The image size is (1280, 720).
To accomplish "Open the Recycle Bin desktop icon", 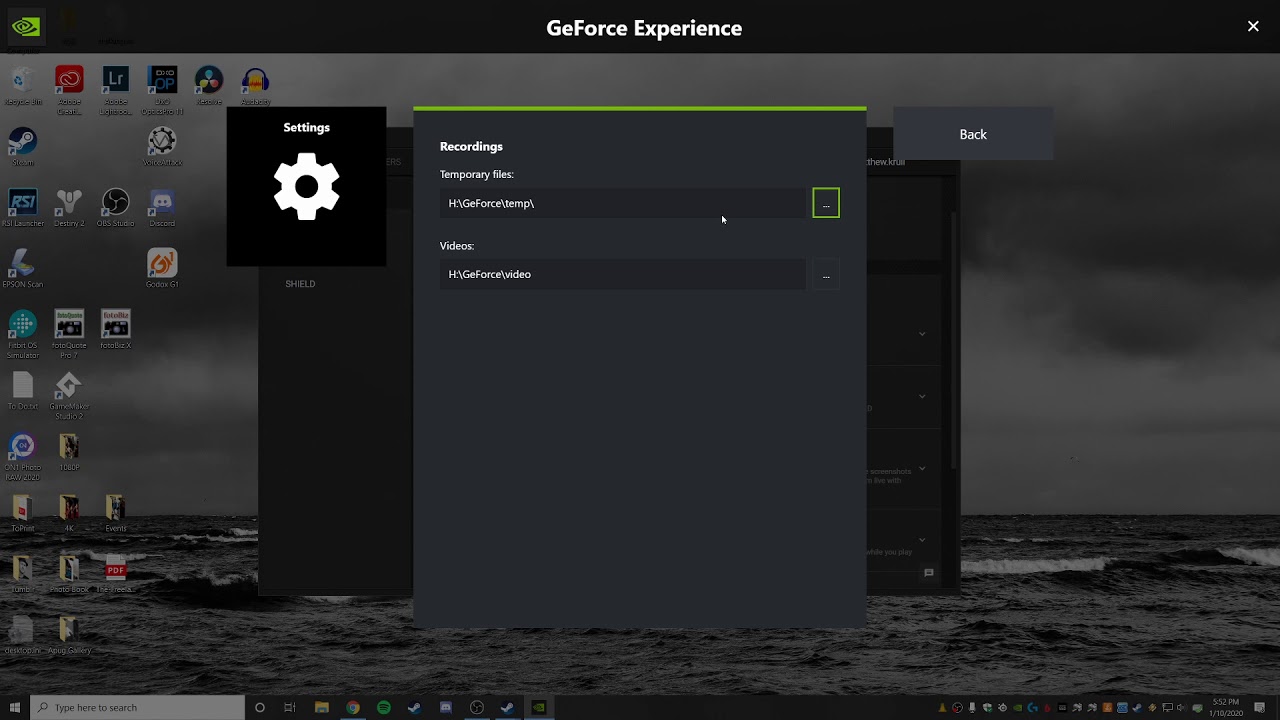I will [x=22, y=87].
